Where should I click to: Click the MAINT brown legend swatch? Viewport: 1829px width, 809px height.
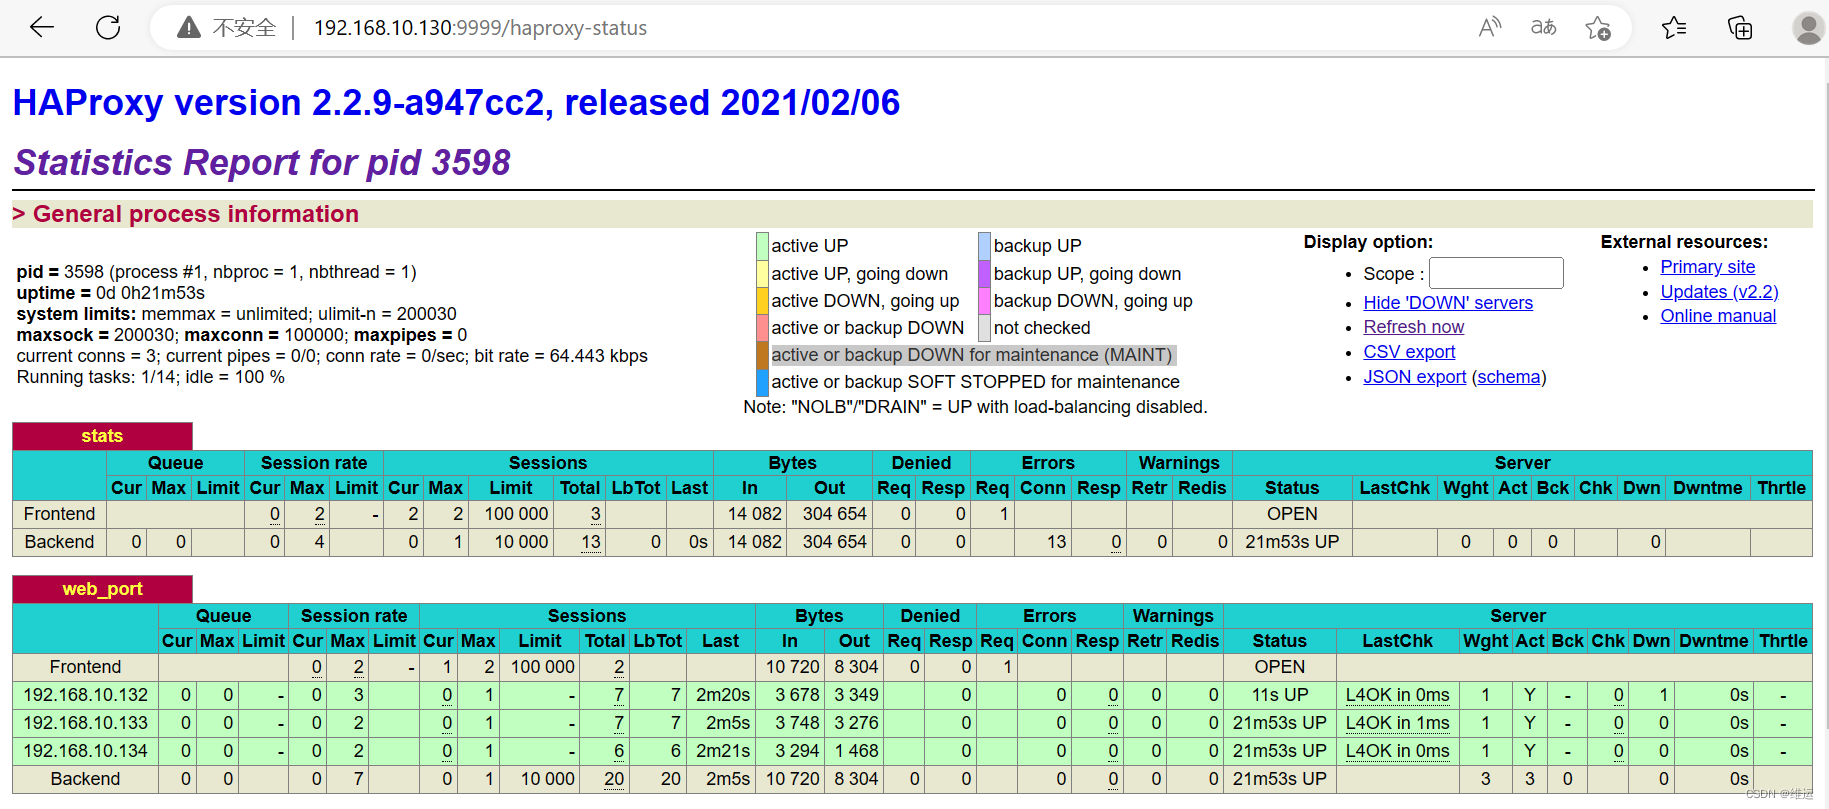(x=762, y=355)
